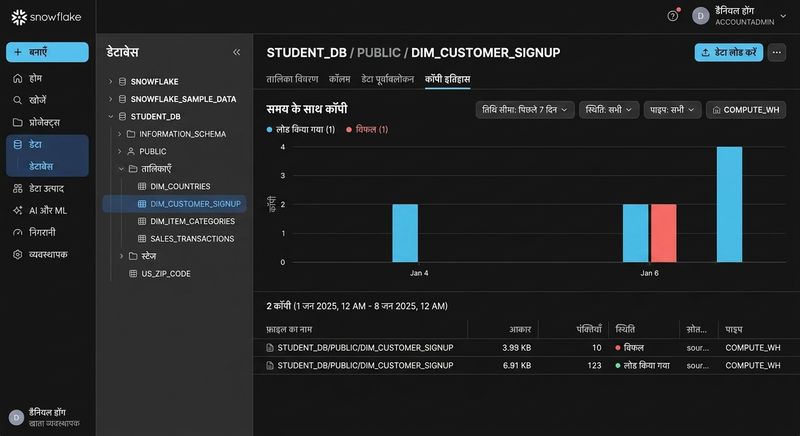Sort by आकार column header
This screenshot has width=800, height=436.
520,329
